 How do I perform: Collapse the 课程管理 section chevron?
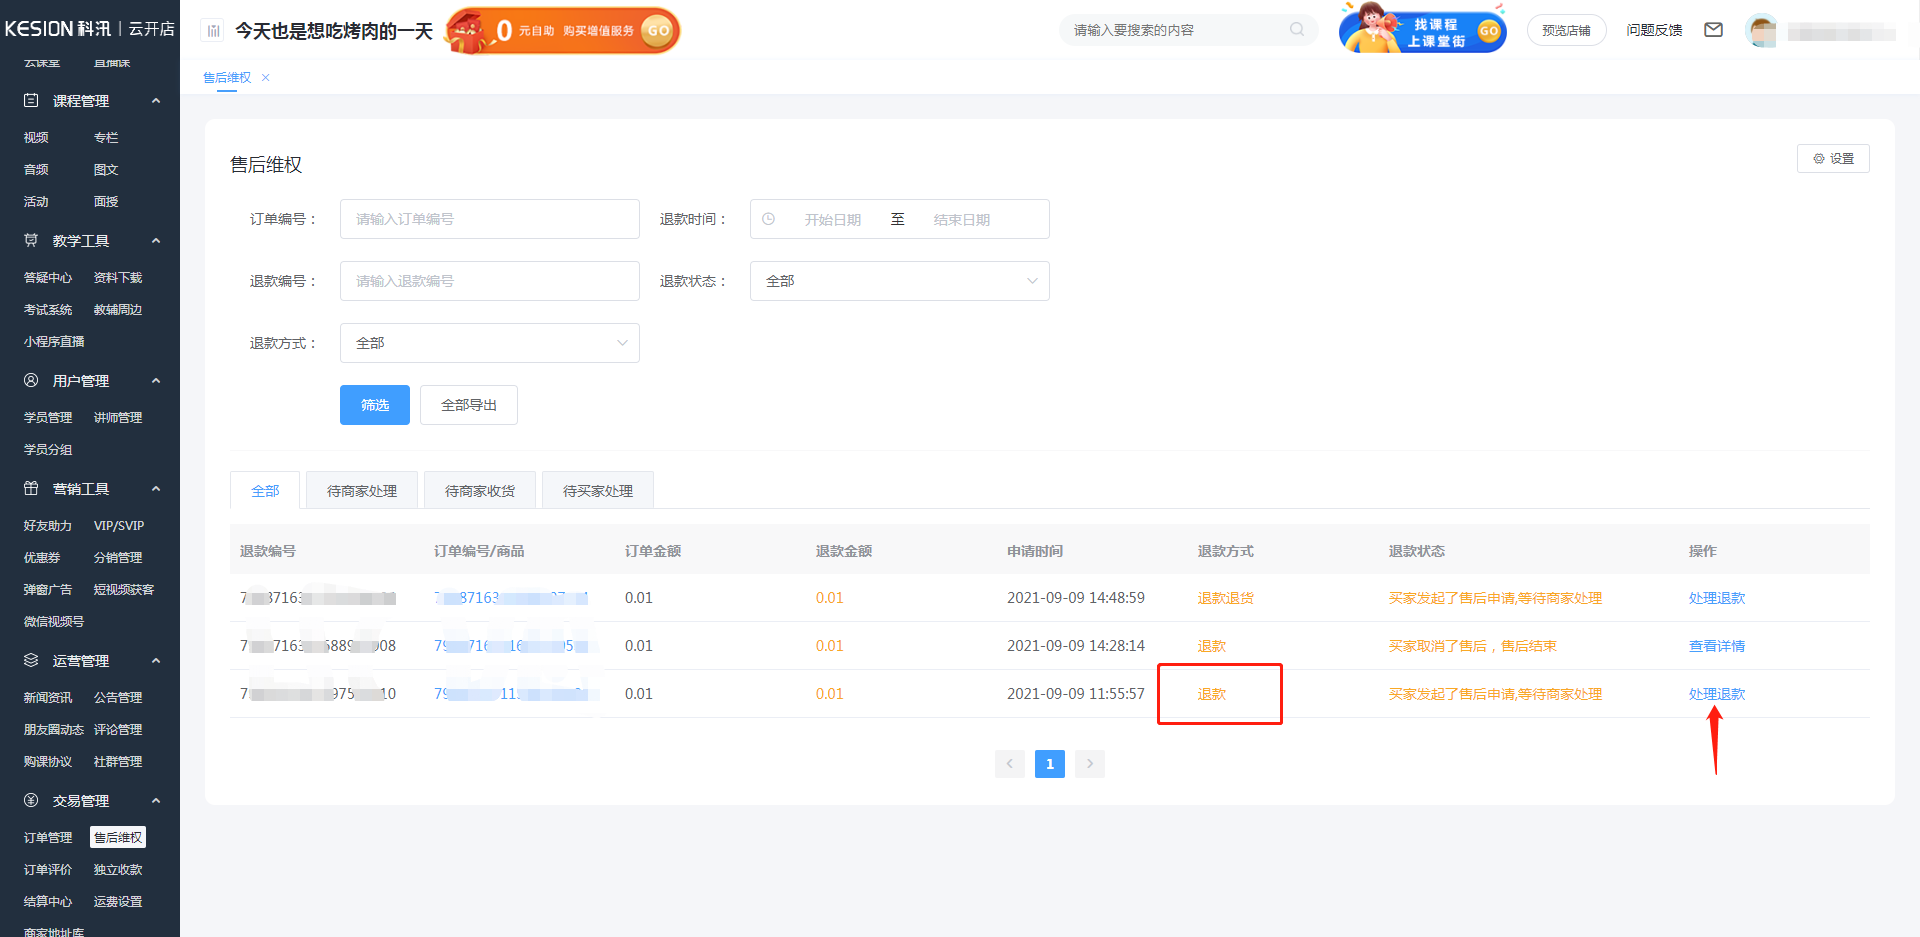point(156,100)
